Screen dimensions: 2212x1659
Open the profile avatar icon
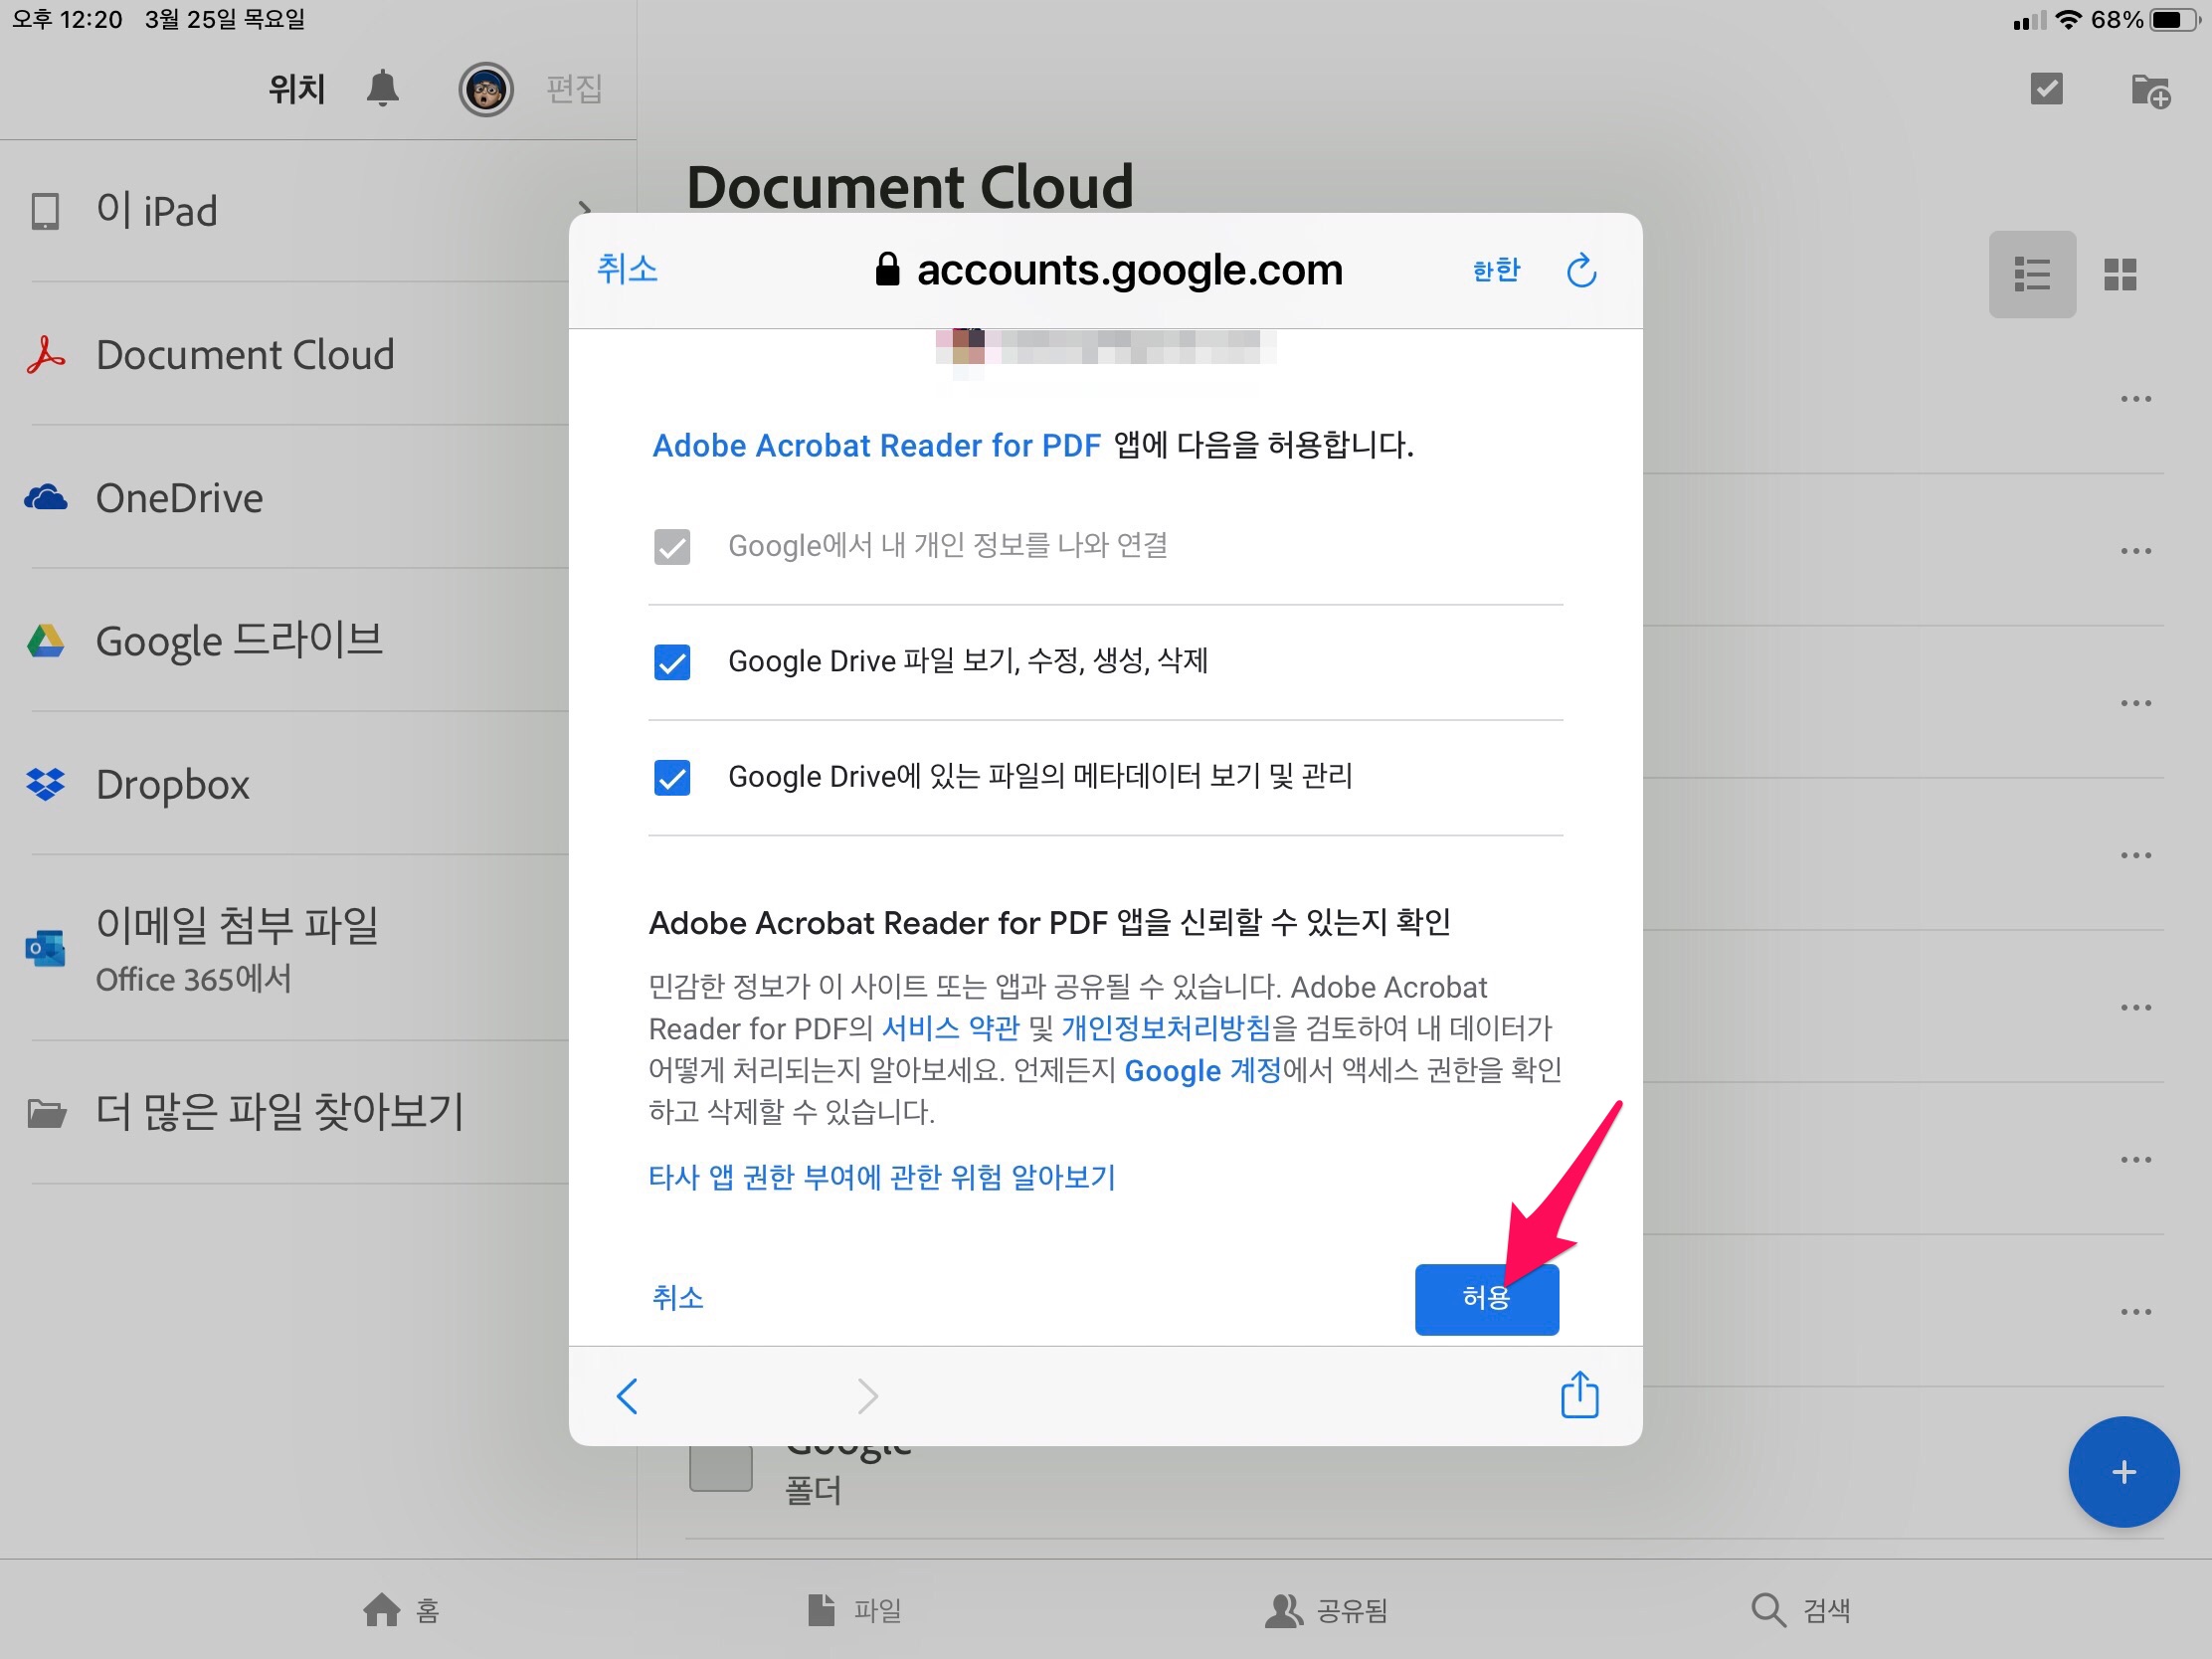pyautogui.click(x=486, y=90)
